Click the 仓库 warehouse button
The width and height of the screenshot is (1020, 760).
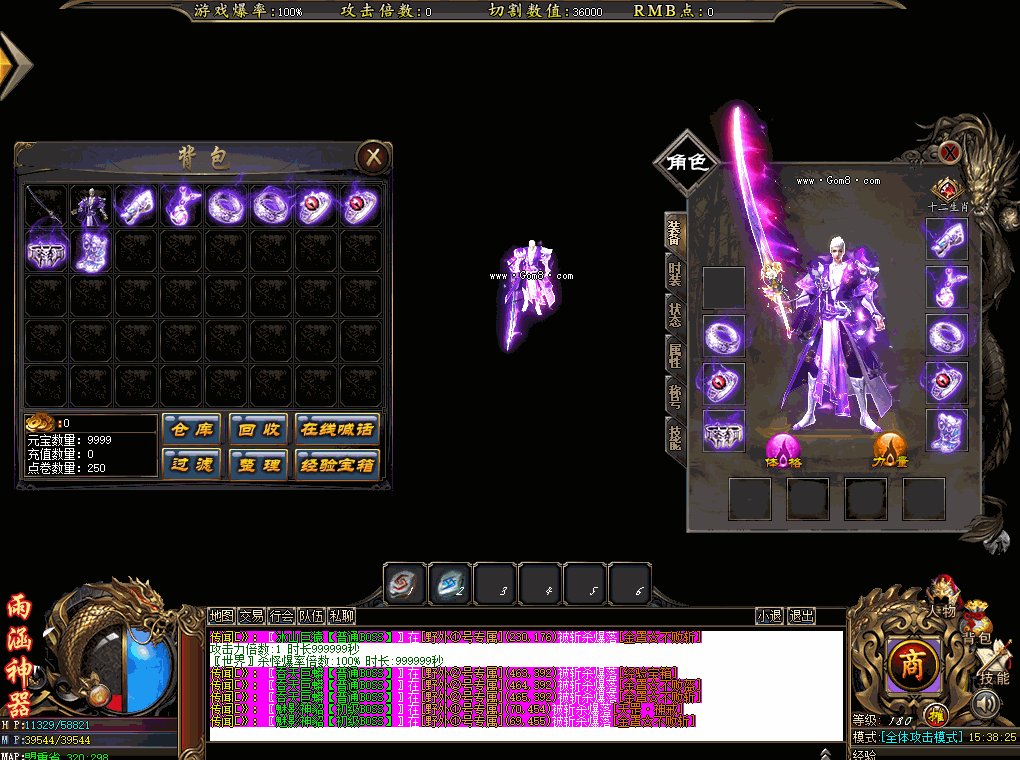pos(192,429)
